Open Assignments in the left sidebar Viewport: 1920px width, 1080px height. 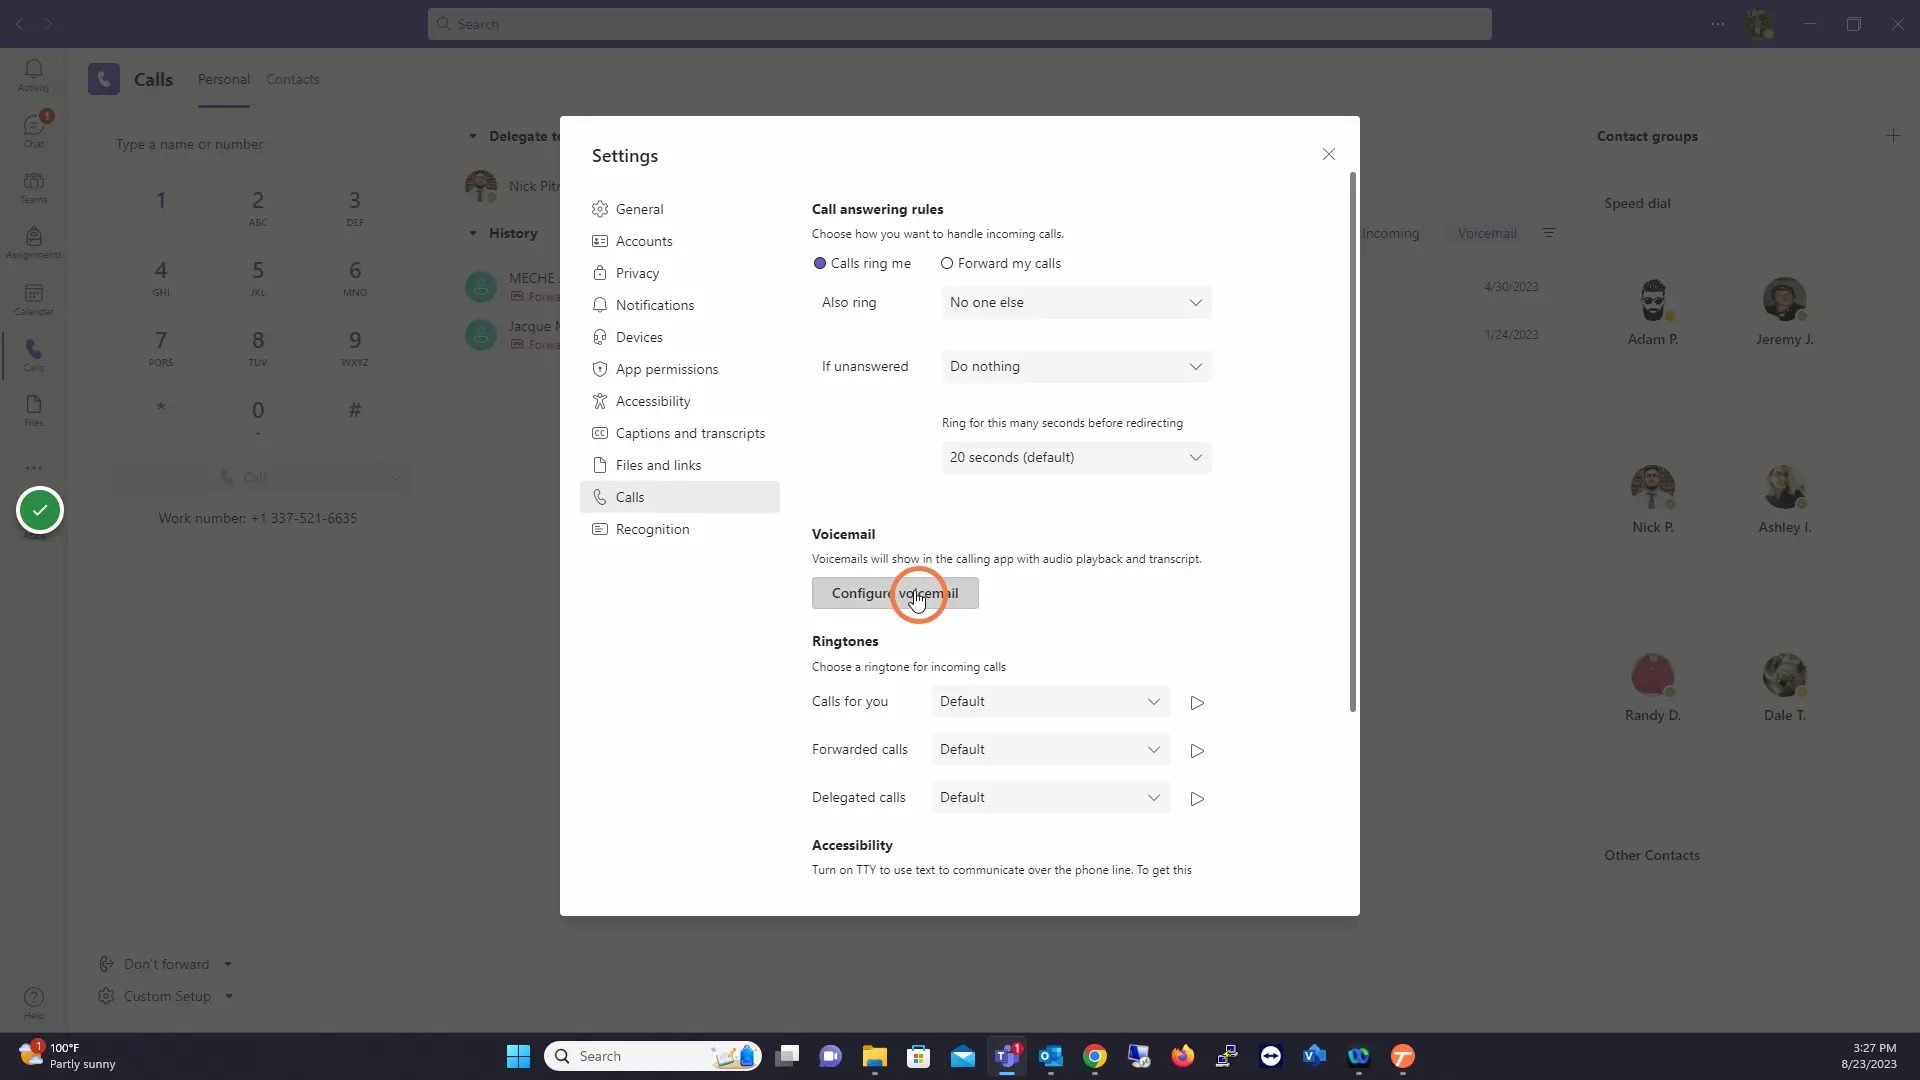coord(33,243)
